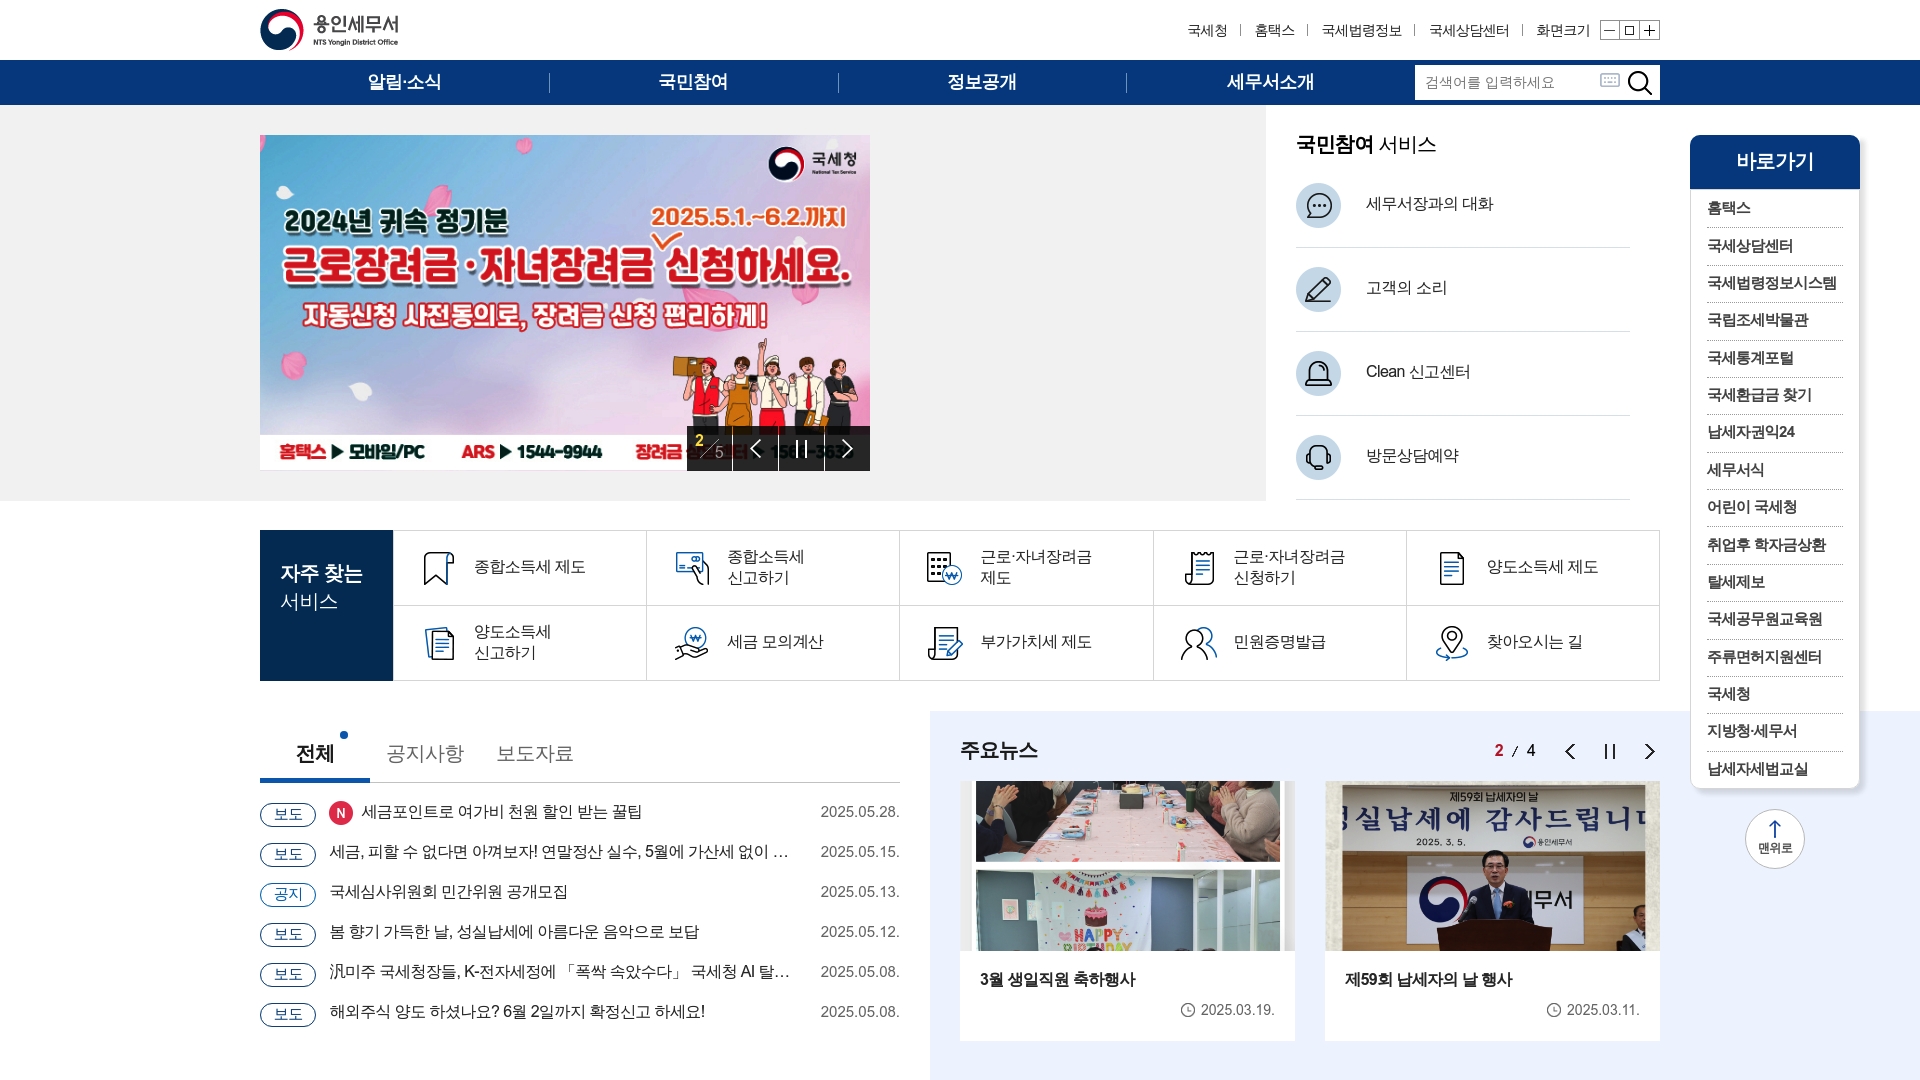Viewport: 1920px width, 1080px height.
Task: Open the 세무서소개 menu
Action: (1270, 83)
